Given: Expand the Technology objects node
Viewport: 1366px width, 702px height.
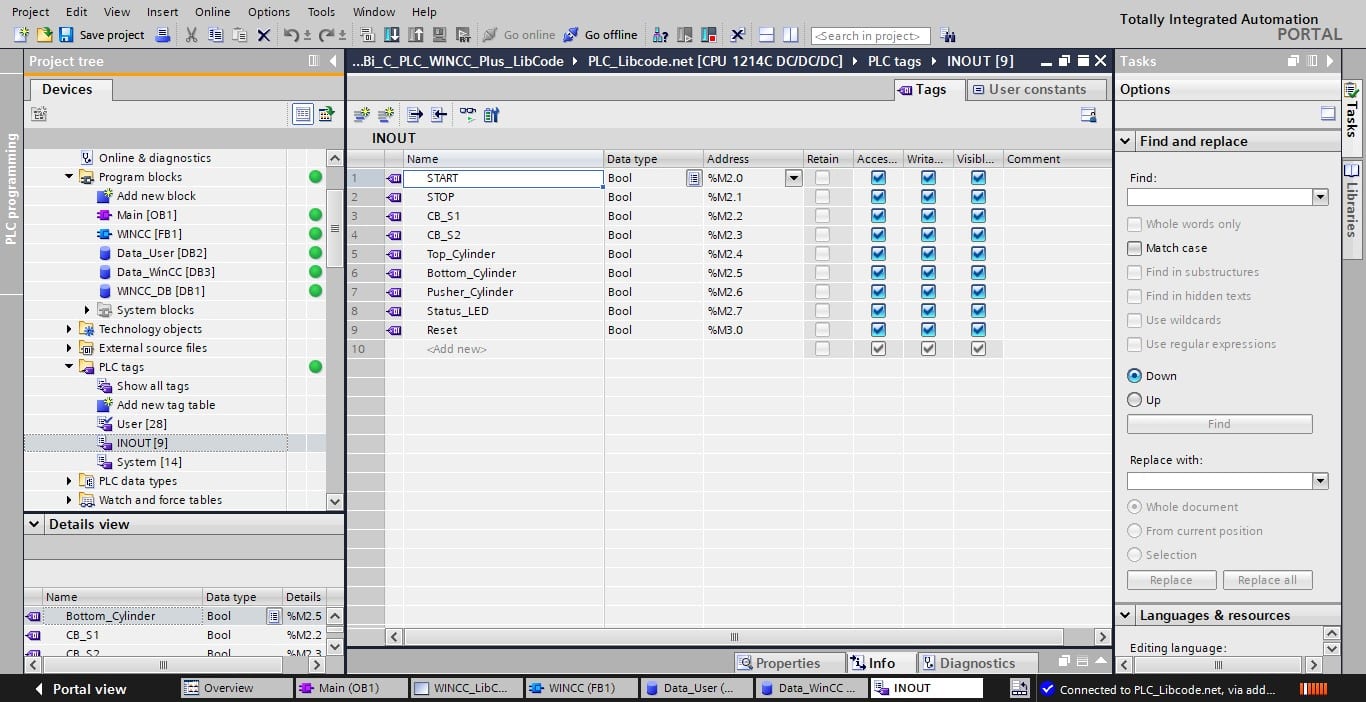Looking at the screenshot, I should [x=69, y=329].
